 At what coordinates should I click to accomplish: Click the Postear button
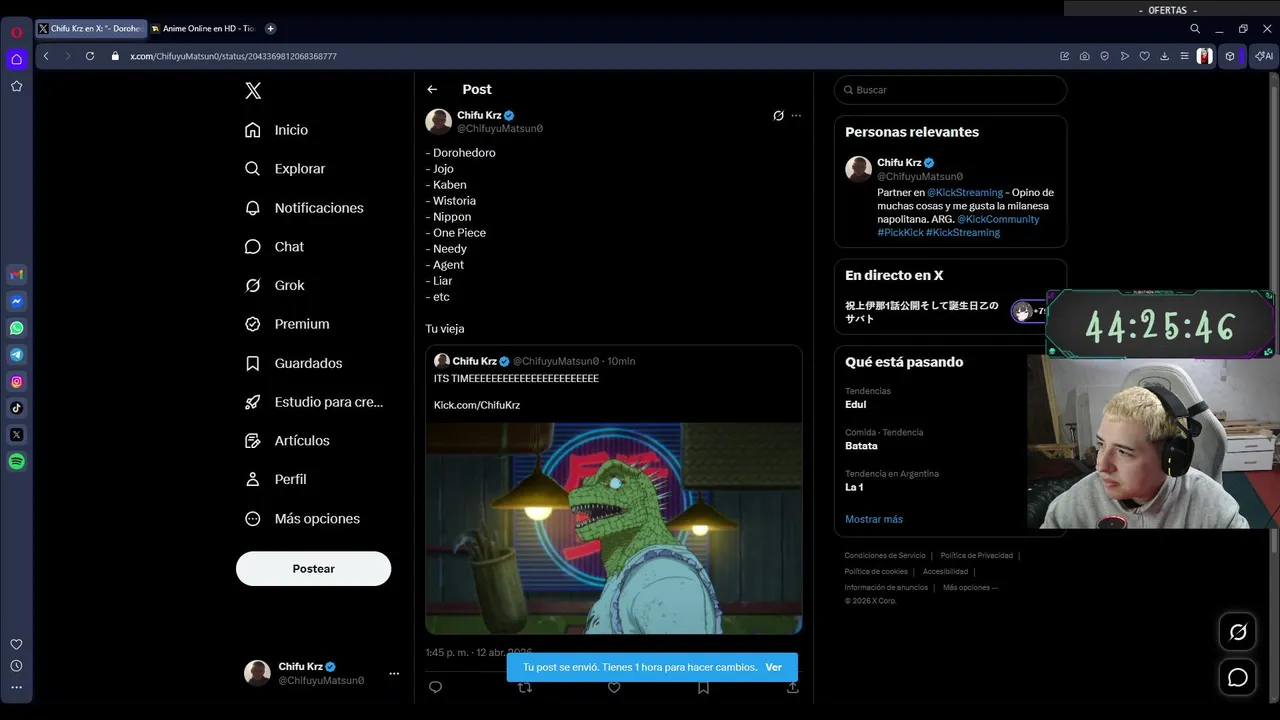tap(313, 569)
